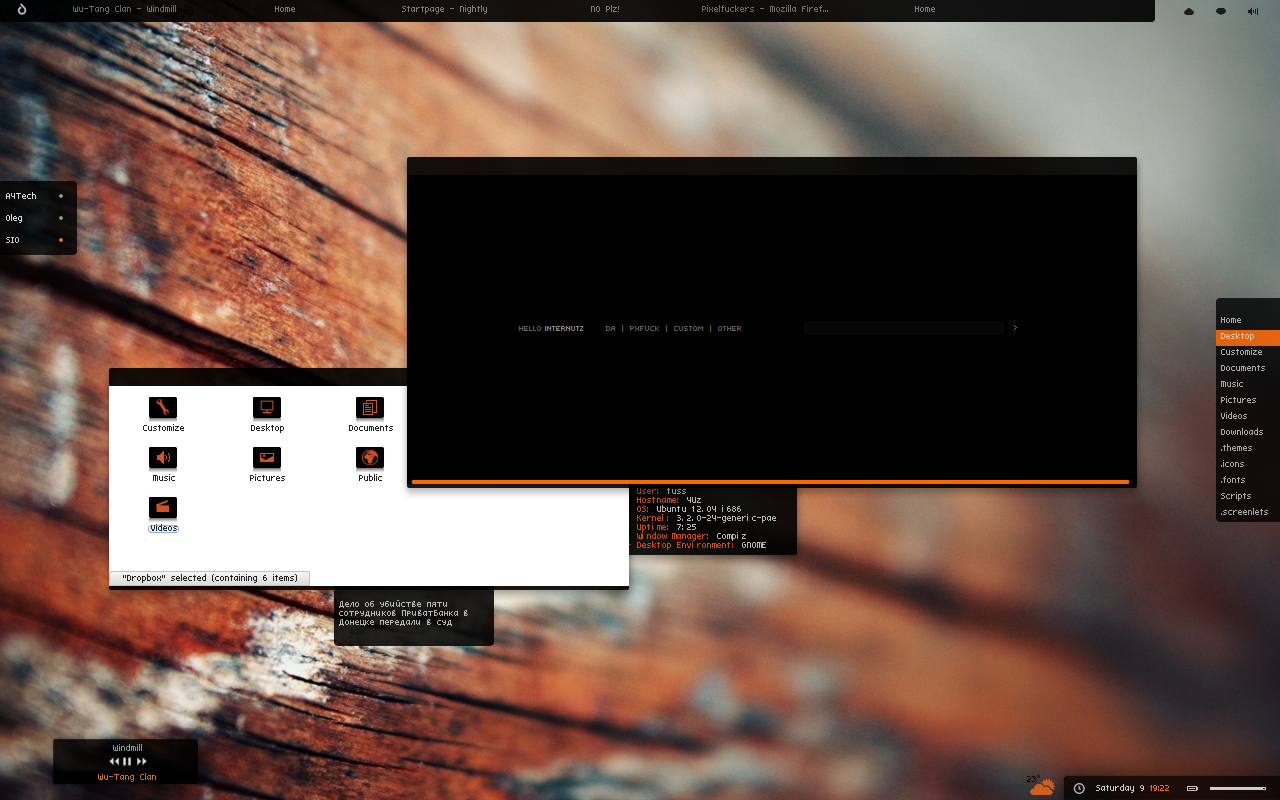
Task: Pause the Windmill track
Action: point(127,762)
